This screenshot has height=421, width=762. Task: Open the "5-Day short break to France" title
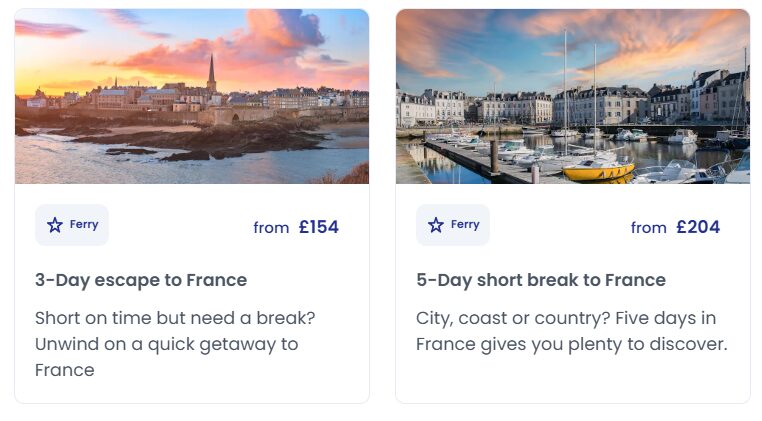(541, 280)
